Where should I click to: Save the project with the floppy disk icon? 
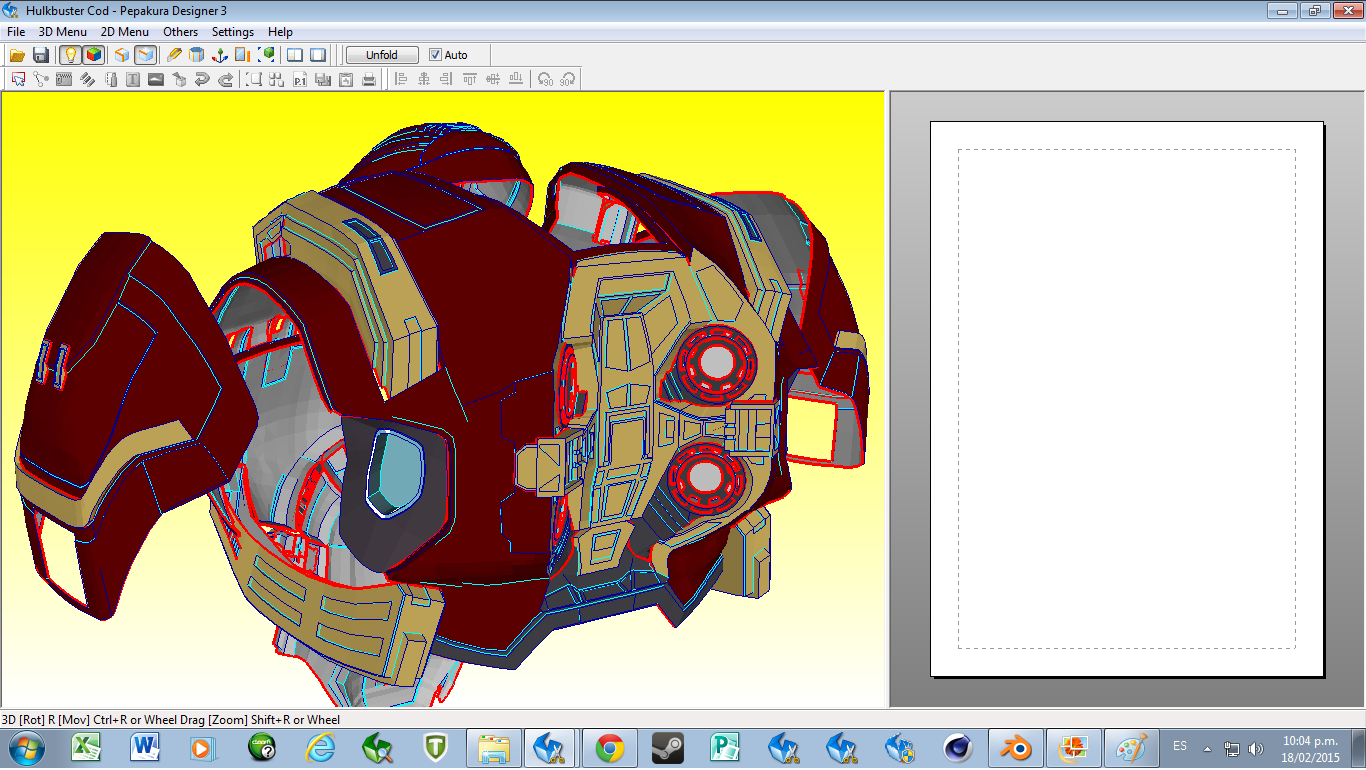pyautogui.click(x=41, y=55)
